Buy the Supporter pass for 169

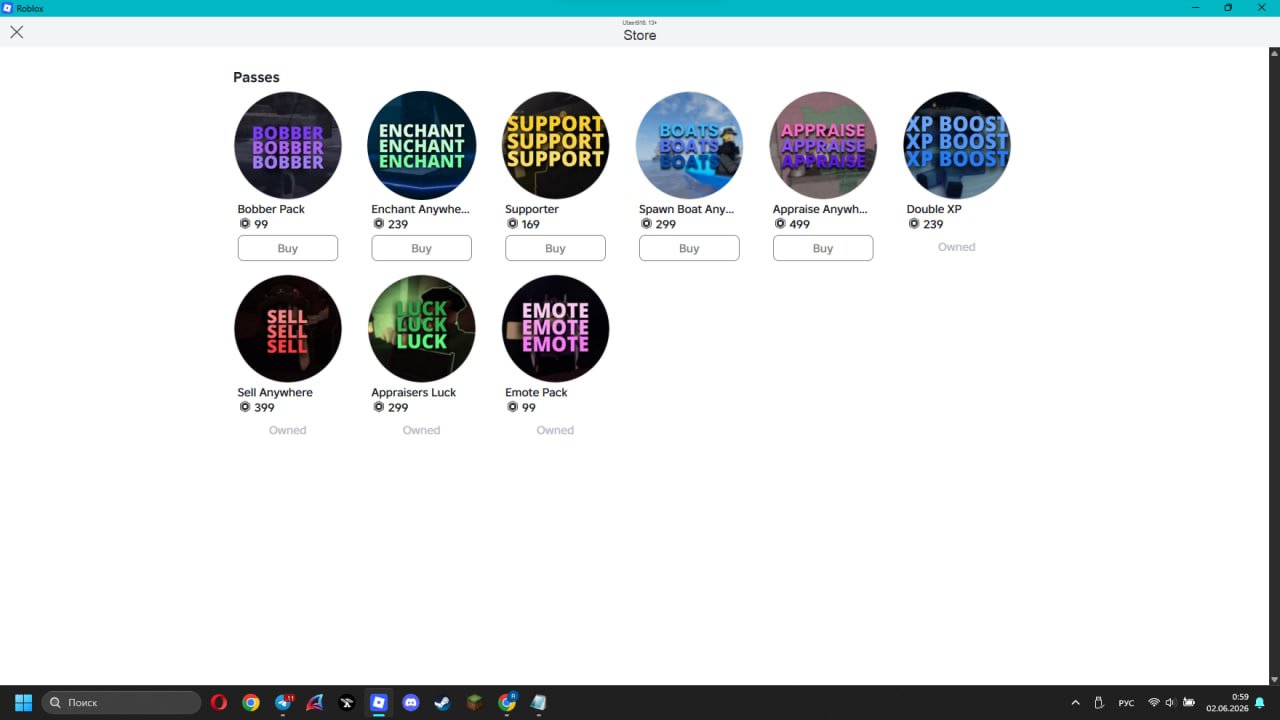tap(555, 248)
